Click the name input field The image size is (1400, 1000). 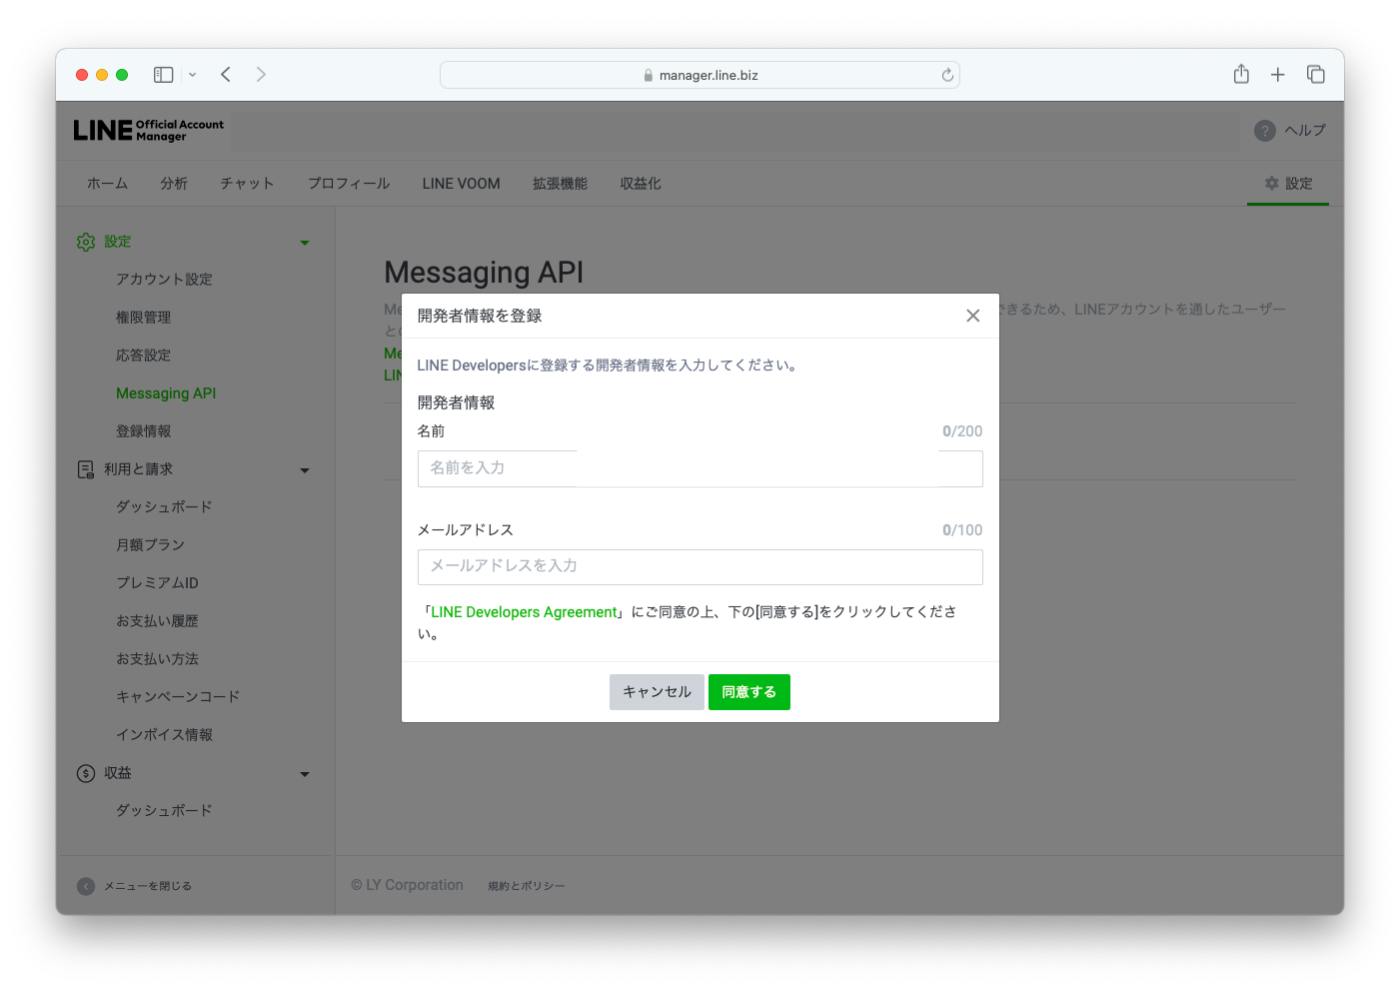pyautogui.click(x=700, y=468)
